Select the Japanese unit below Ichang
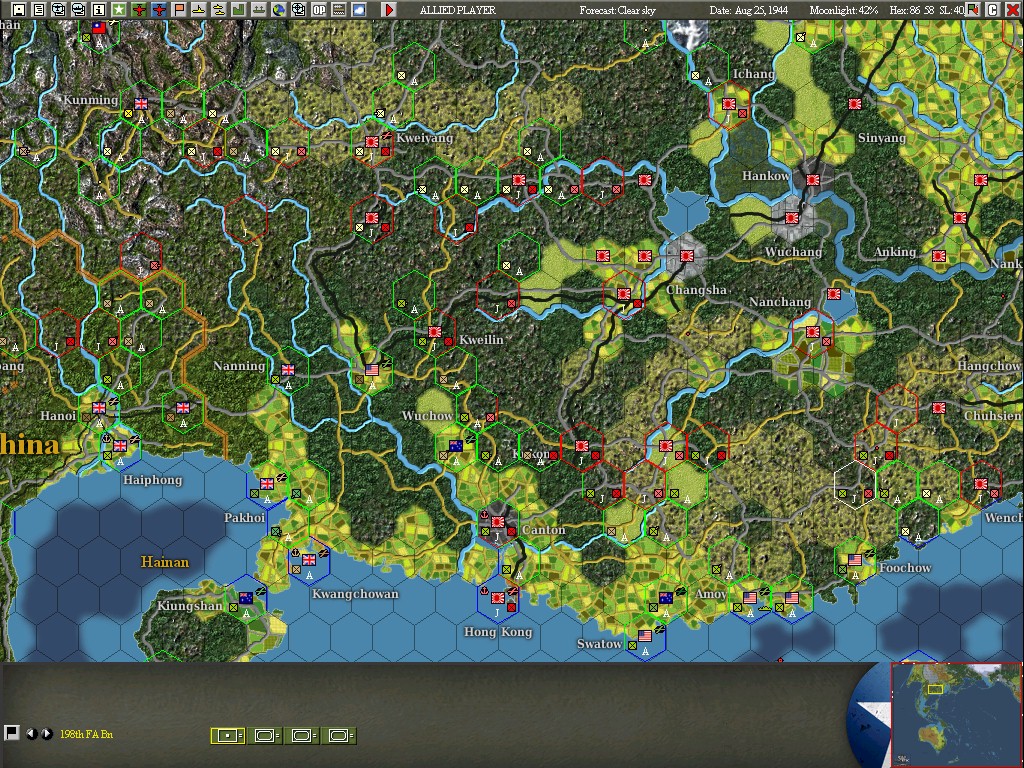This screenshot has height=768, width=1024. (x=729, y=104)
